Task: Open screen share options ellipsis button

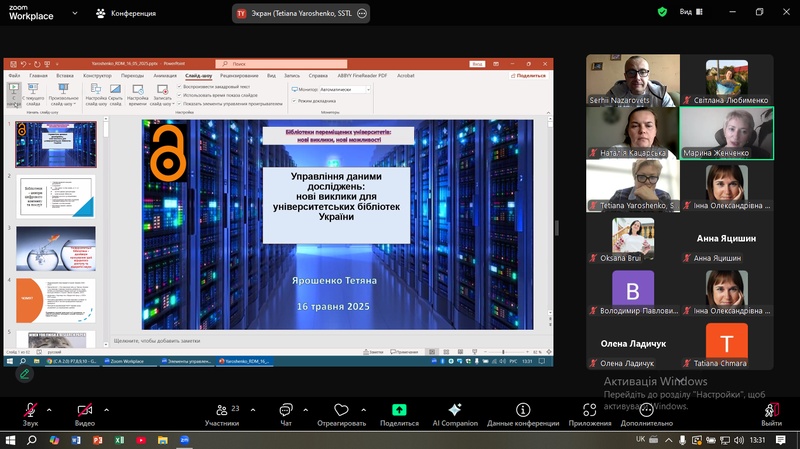Action: pyautogui.click(x=362, y=13)
